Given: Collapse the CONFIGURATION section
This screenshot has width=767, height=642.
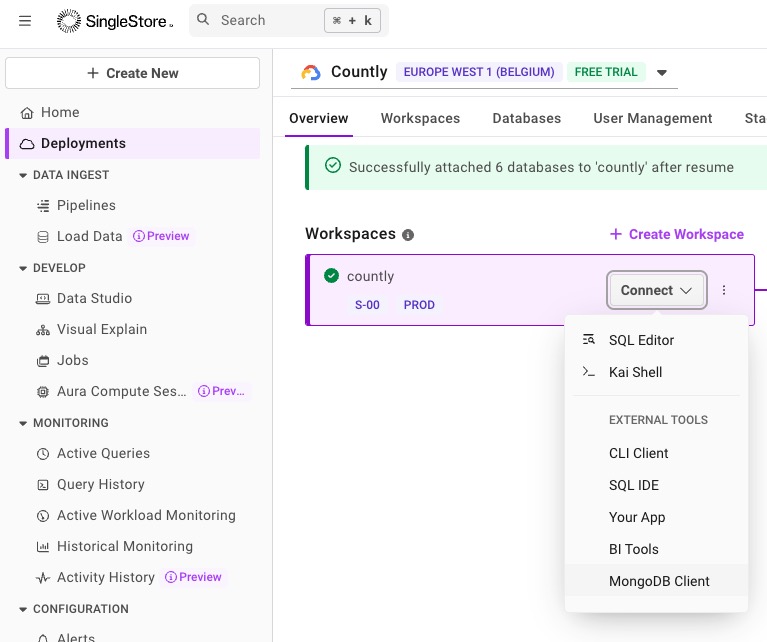Looking at the screenshot, I should click(x=23, y=609).
